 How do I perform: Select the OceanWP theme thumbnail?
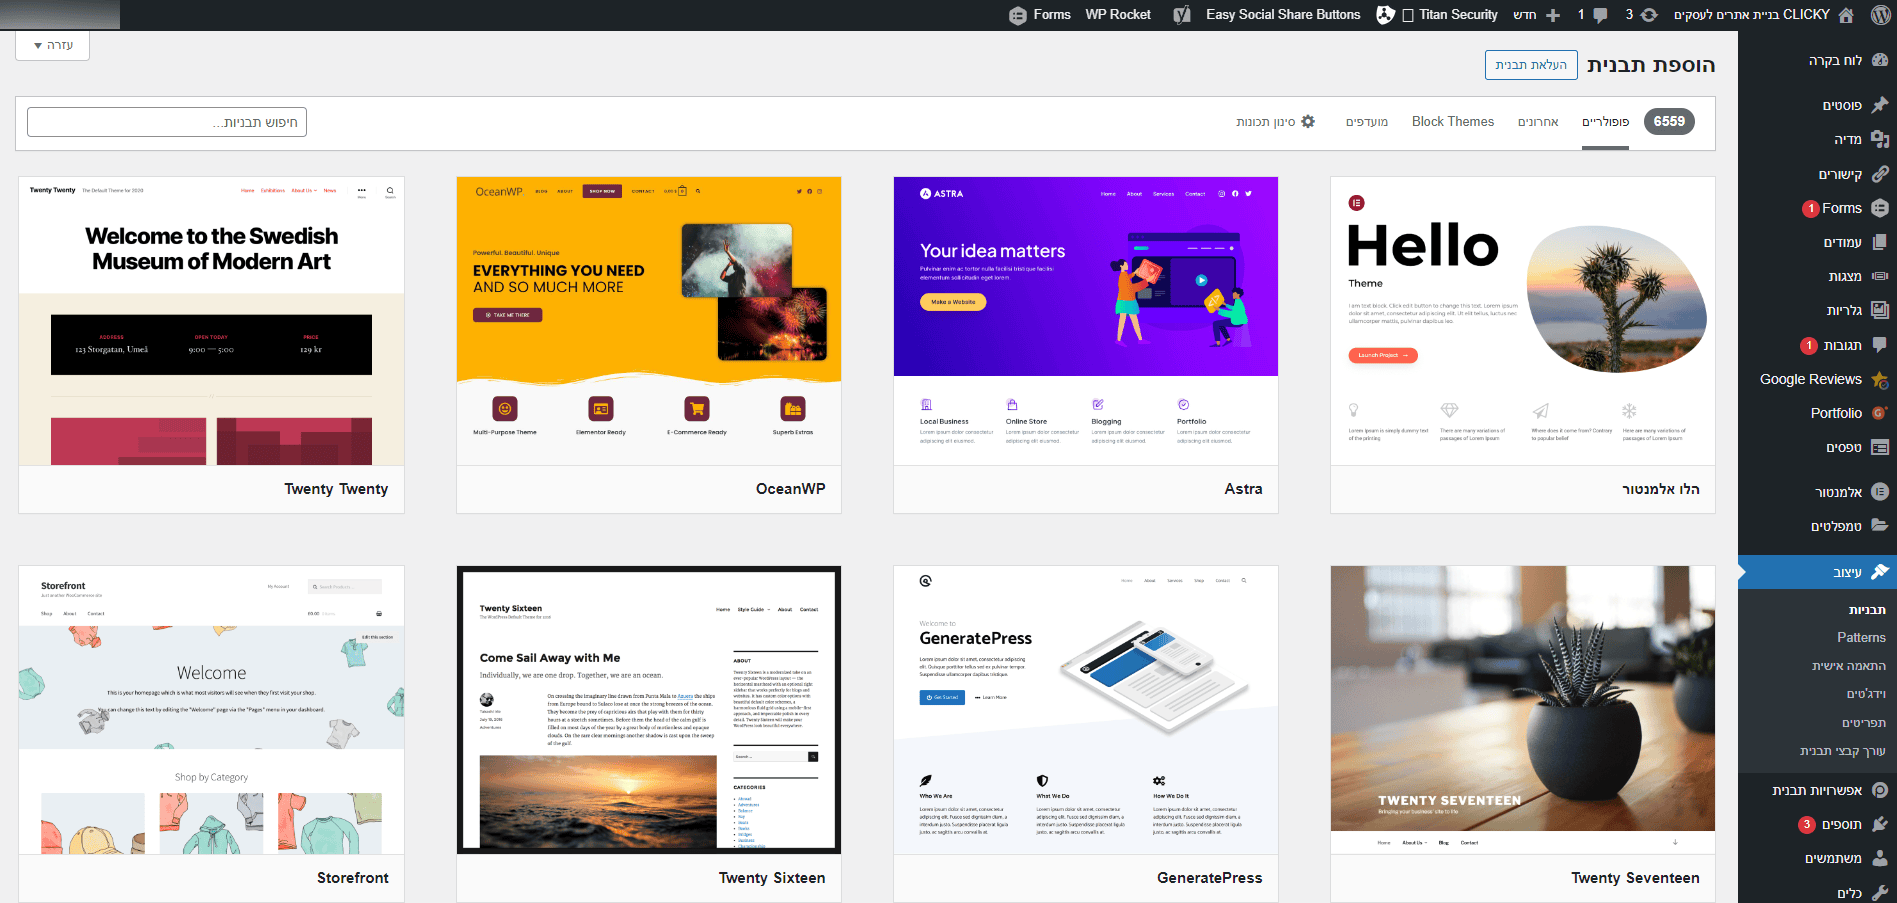[x=649, y=321]
